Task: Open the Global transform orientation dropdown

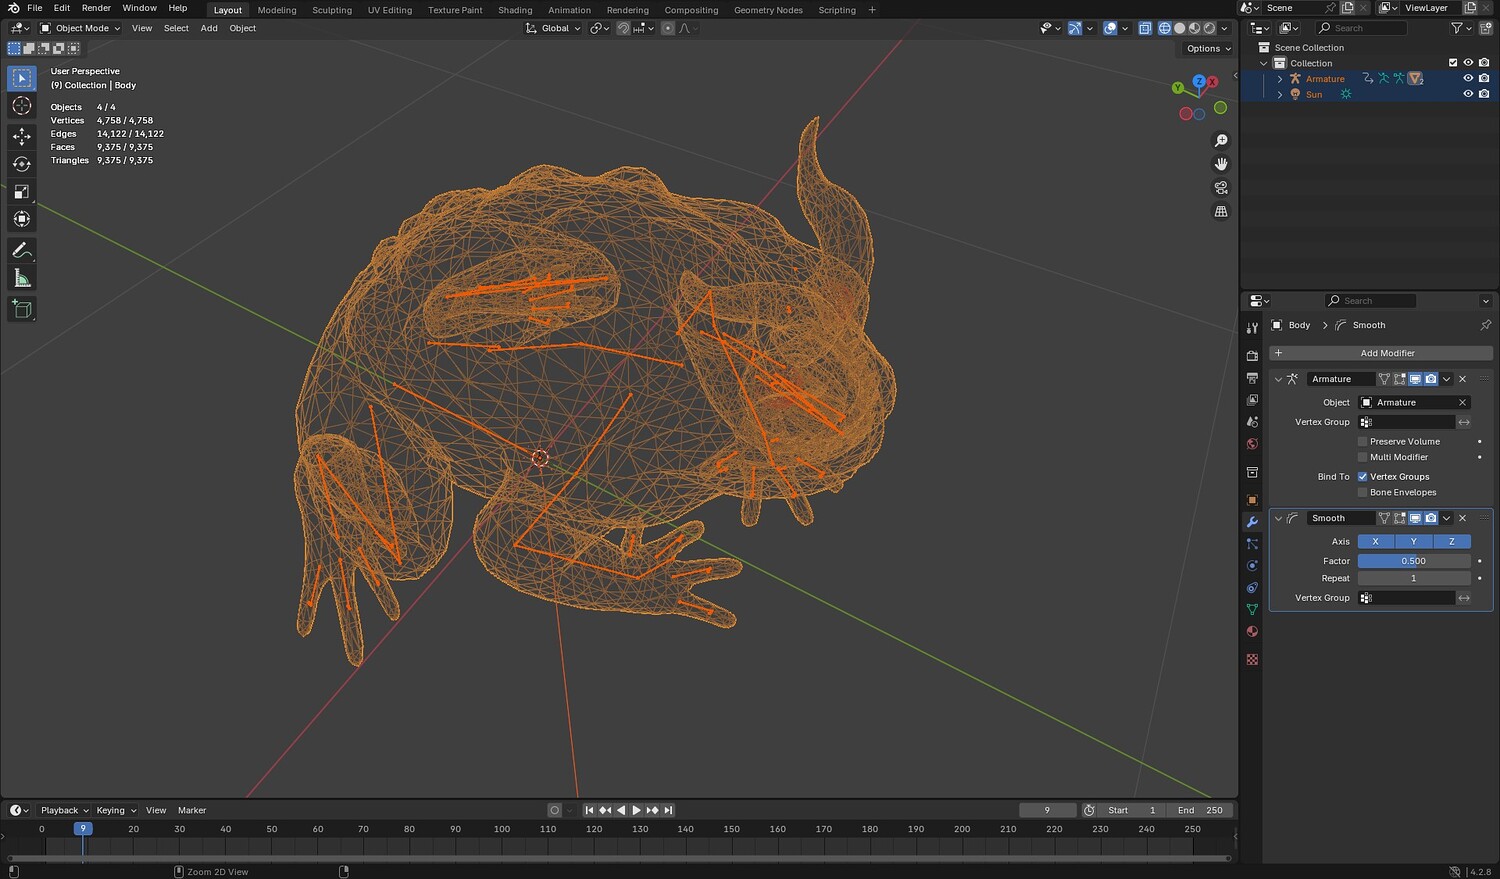Action: 553,28
